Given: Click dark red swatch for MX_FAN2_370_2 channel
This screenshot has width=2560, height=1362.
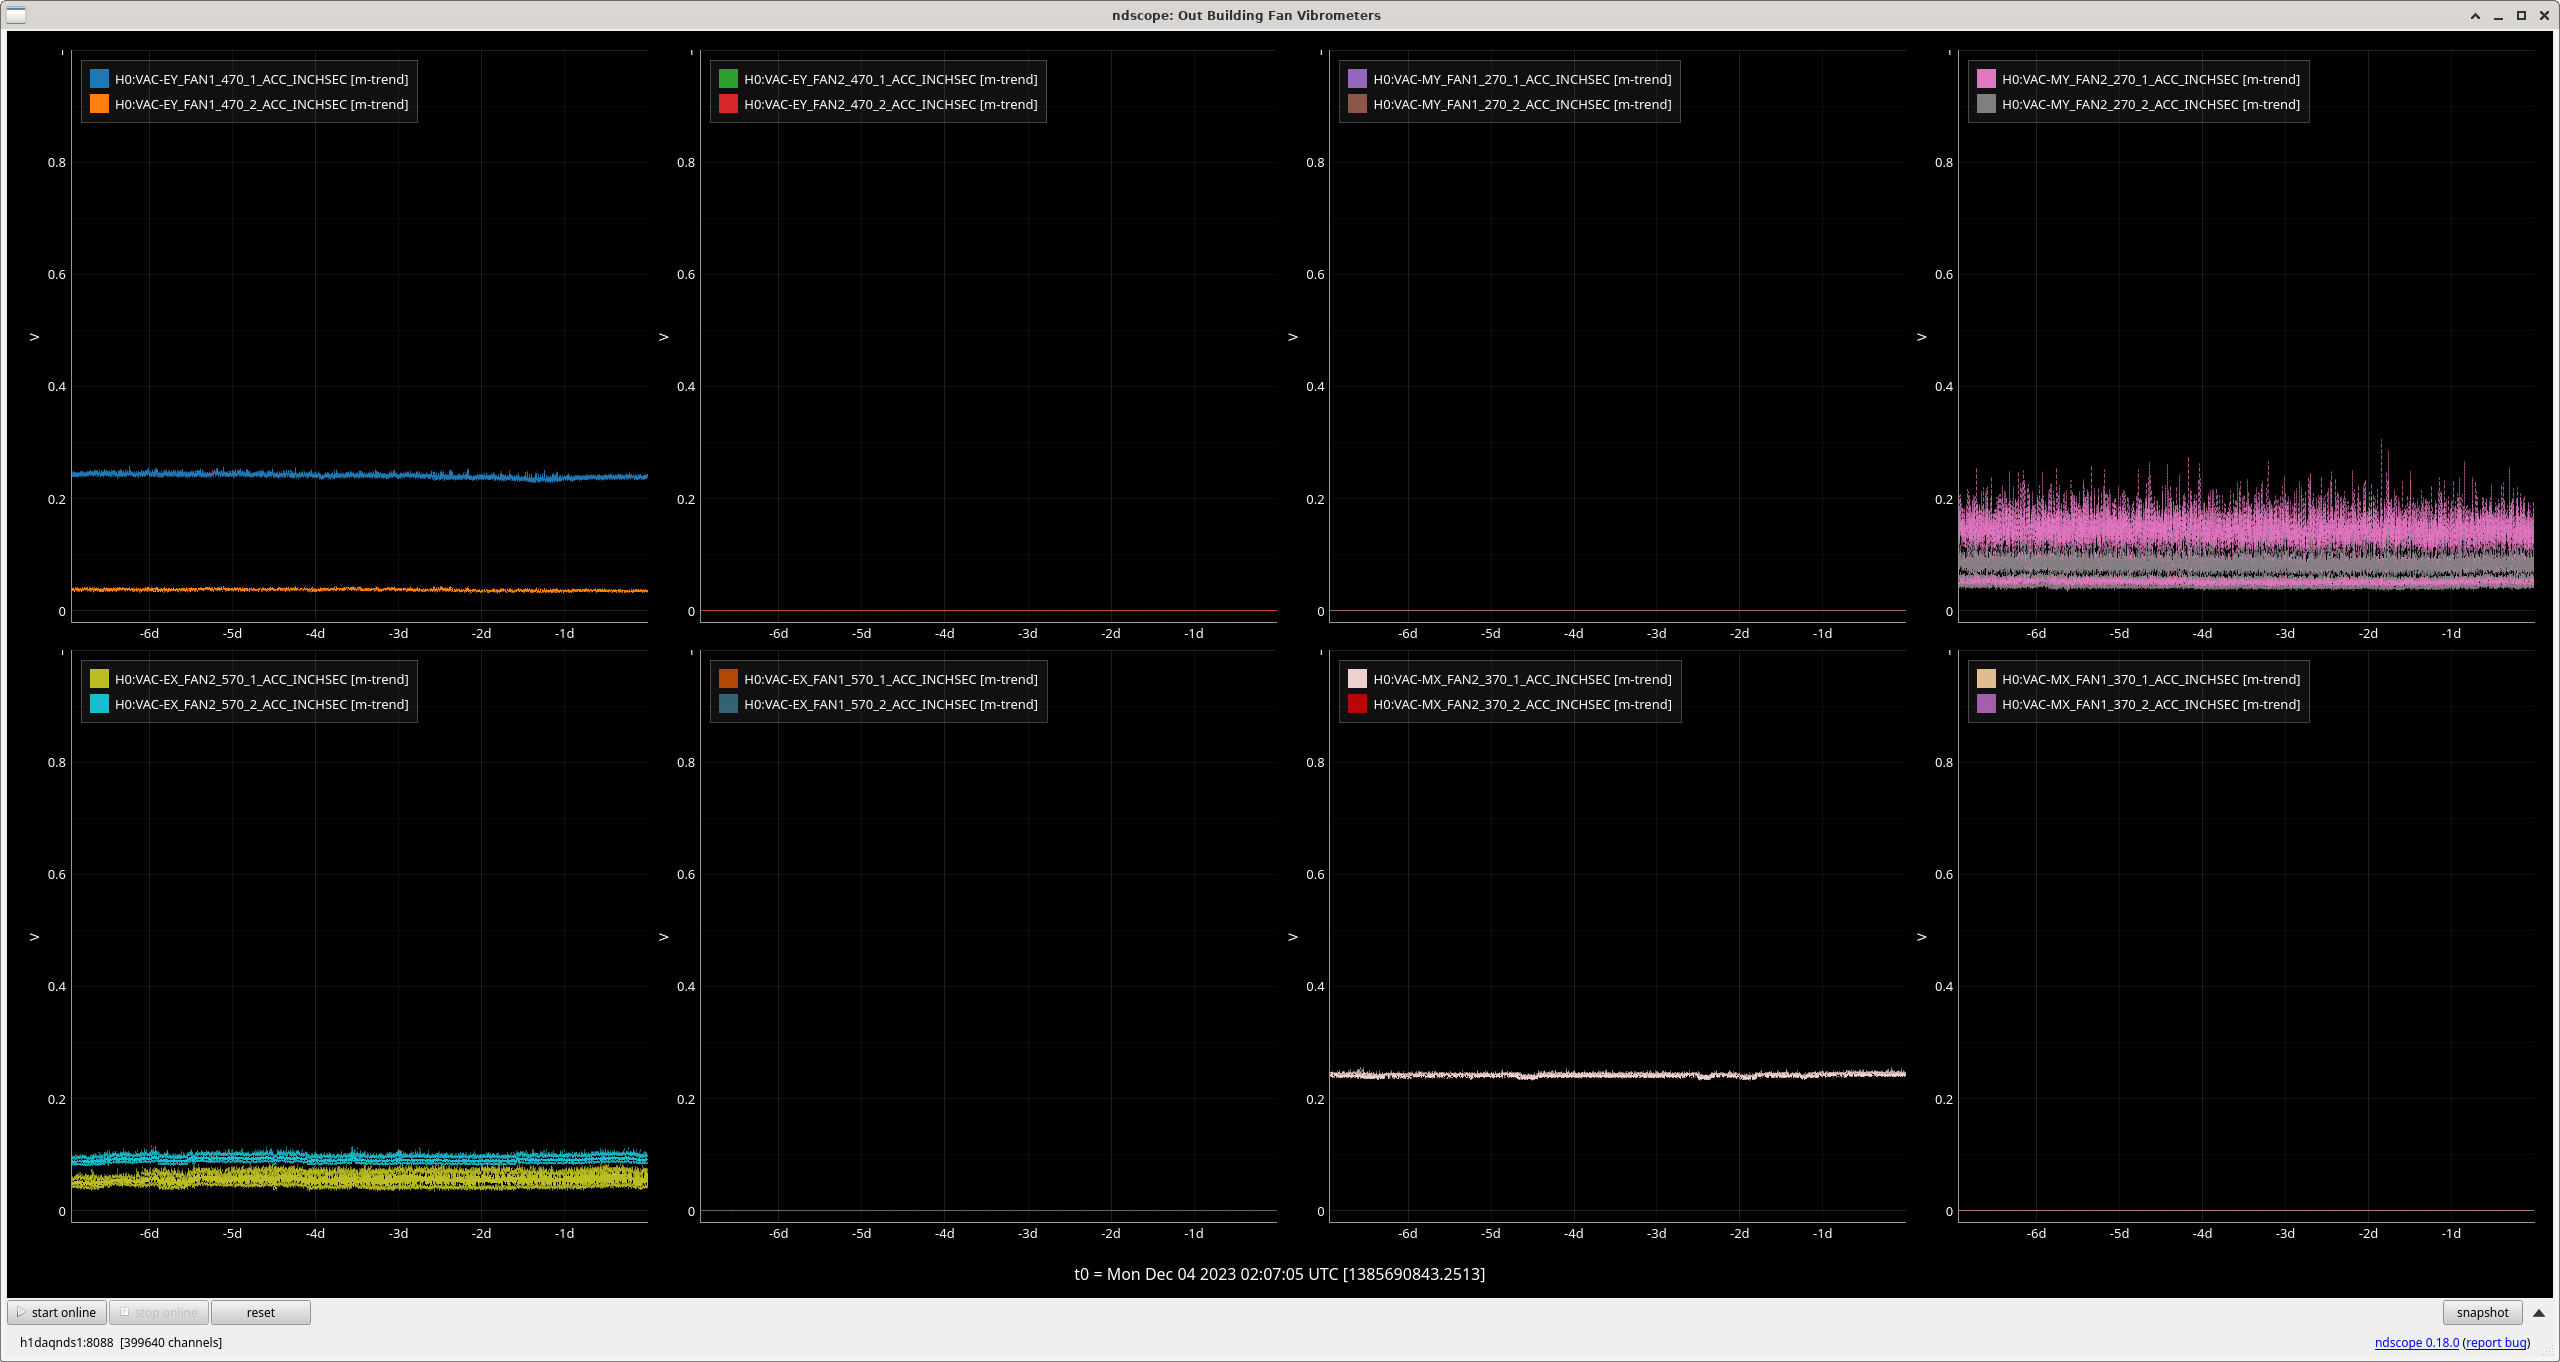Looking at the screenshot, I should coord(1357,704).
